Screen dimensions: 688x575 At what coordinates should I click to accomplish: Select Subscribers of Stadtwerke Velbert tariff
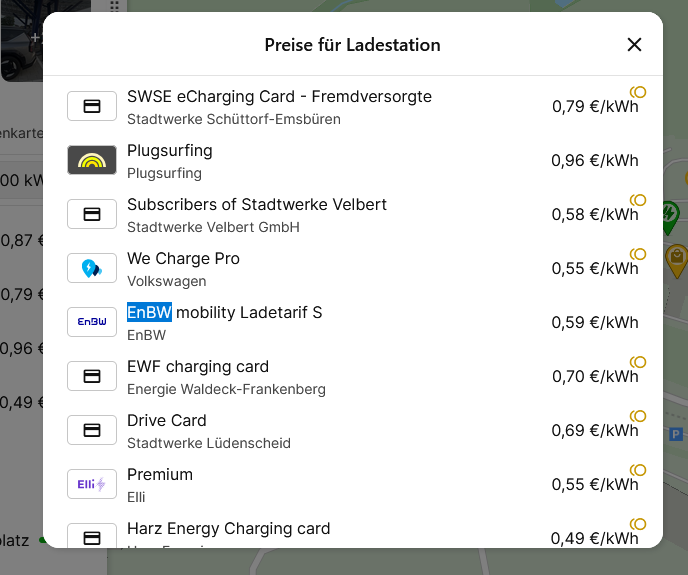pyautogui.click(x=257, y=205)
